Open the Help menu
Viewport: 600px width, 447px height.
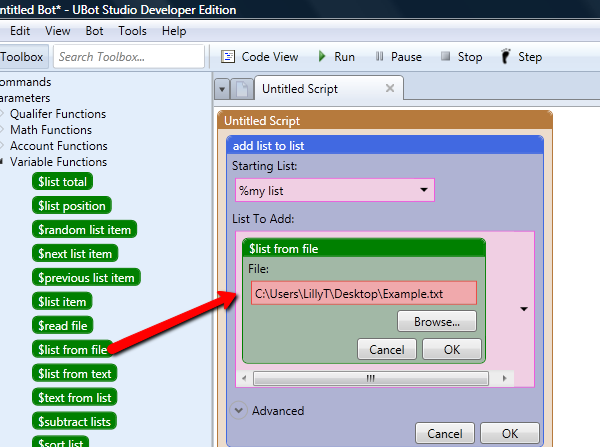point(174,31)
